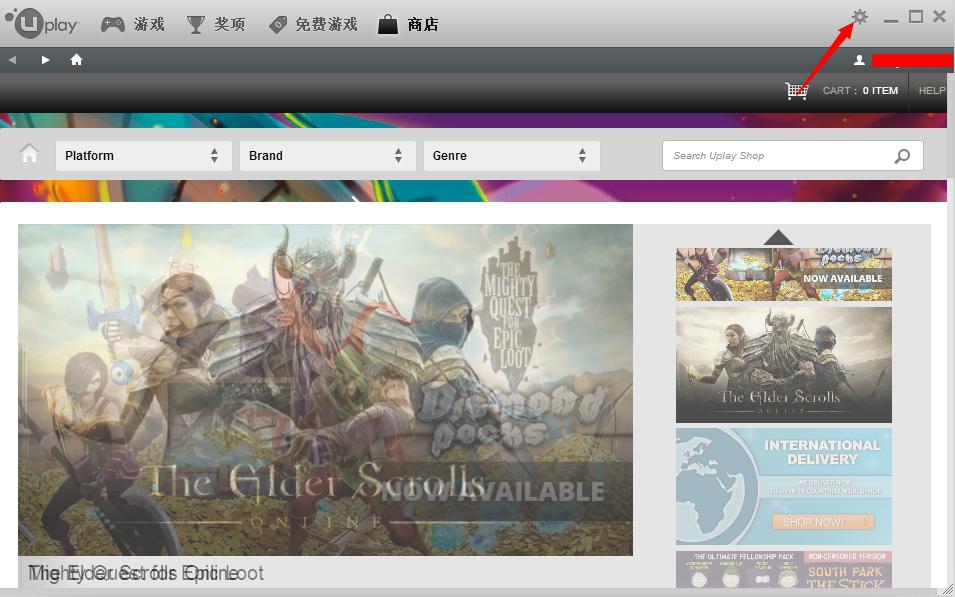955x597 pixels.
Task: Expand the Genre dropdown
Action: [512, 156]
